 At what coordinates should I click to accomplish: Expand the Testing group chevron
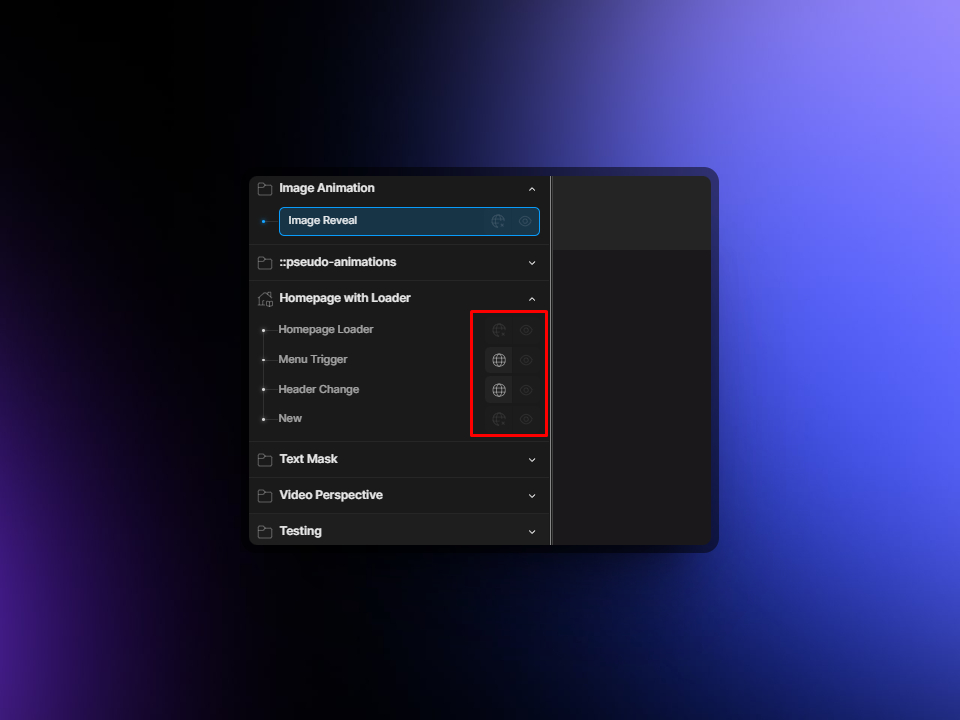[x=532, y=532]
